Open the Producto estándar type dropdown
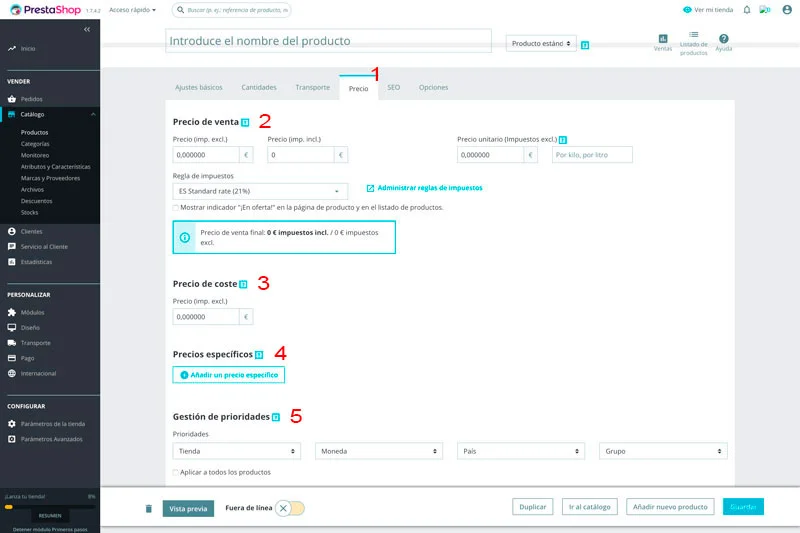The height and width of the screenshot is (533, 800). 541,43
